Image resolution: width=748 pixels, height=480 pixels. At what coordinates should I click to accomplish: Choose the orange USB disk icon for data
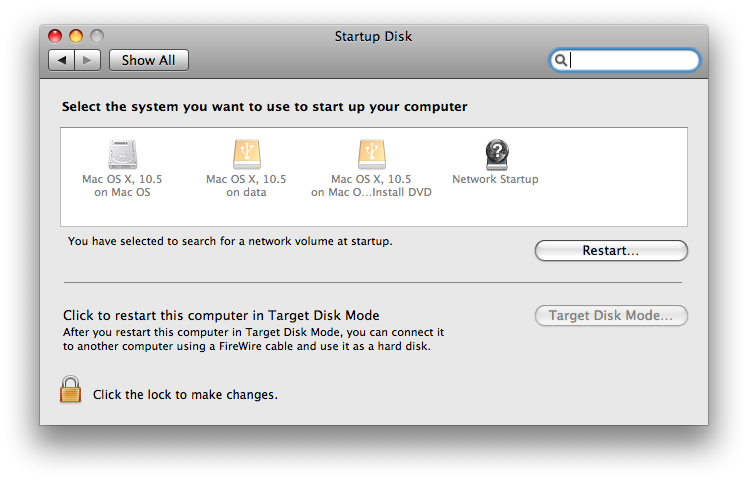pyautogui.click(x=246, y=153)
